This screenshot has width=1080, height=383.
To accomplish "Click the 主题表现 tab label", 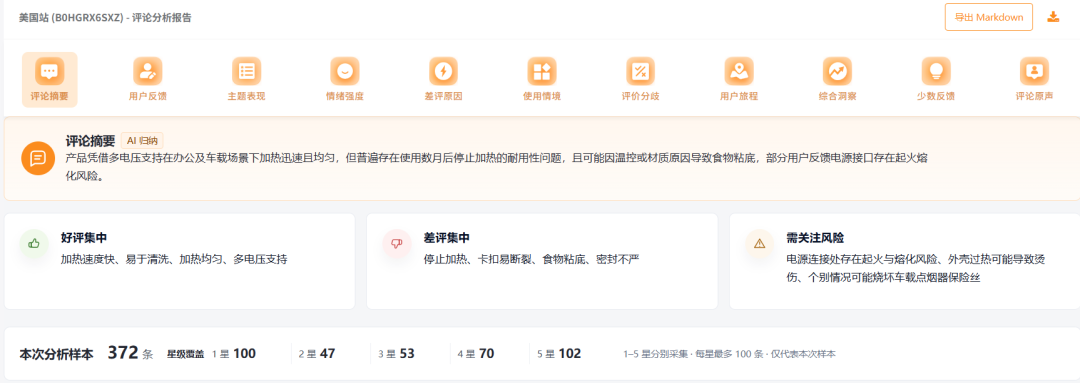I will (x=247, y=96).
